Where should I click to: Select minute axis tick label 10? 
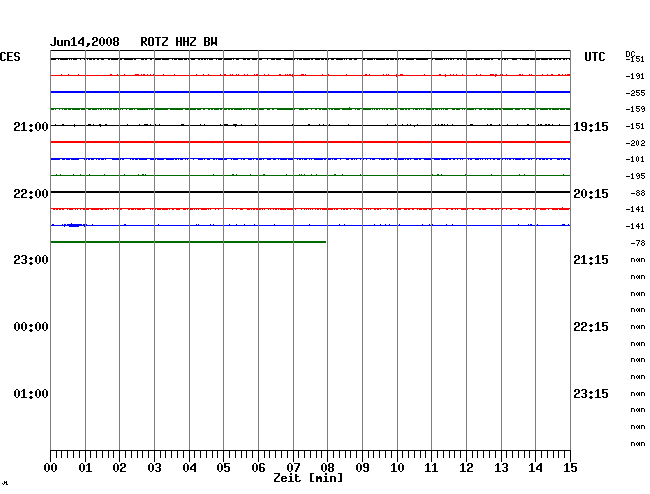coord(397,468)
